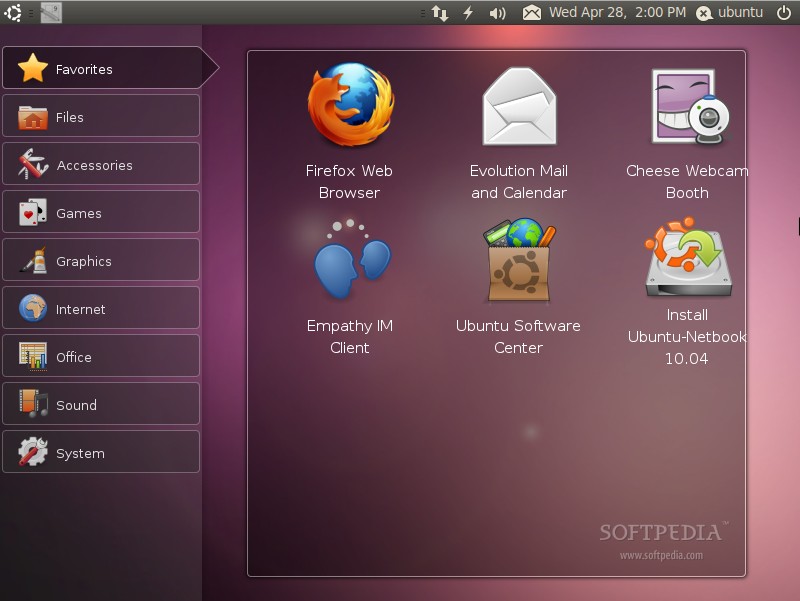Click the battery power indicator icon
The image size is (800, 601).
click(468, 12)
